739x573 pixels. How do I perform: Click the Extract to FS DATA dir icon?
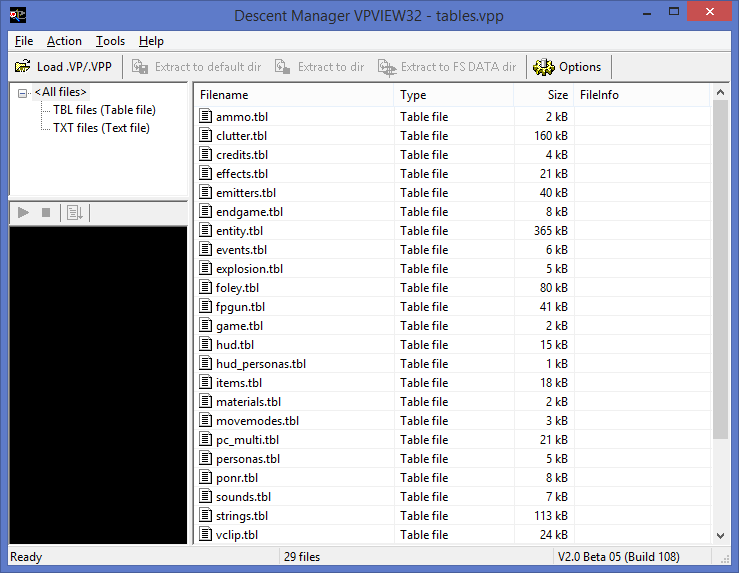click(387, 67)
